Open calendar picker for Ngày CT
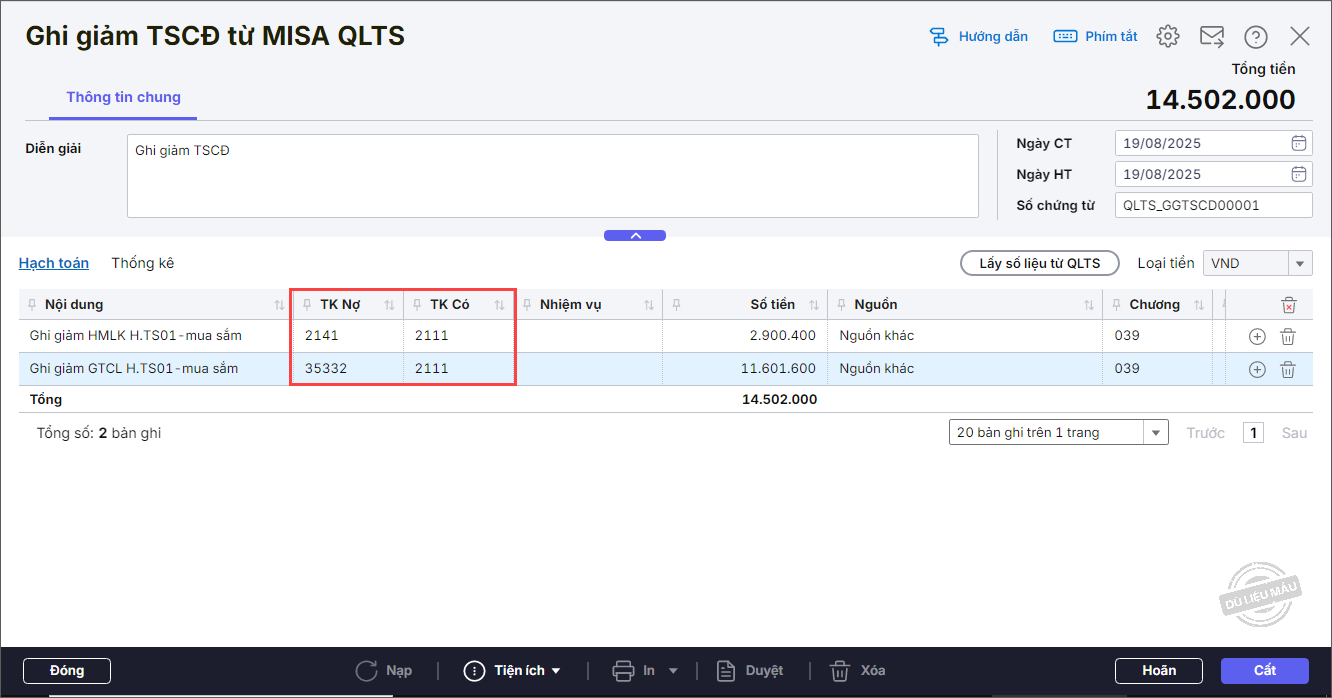The height and width of the screenshot is (698, 1332). pos(1299,143)
